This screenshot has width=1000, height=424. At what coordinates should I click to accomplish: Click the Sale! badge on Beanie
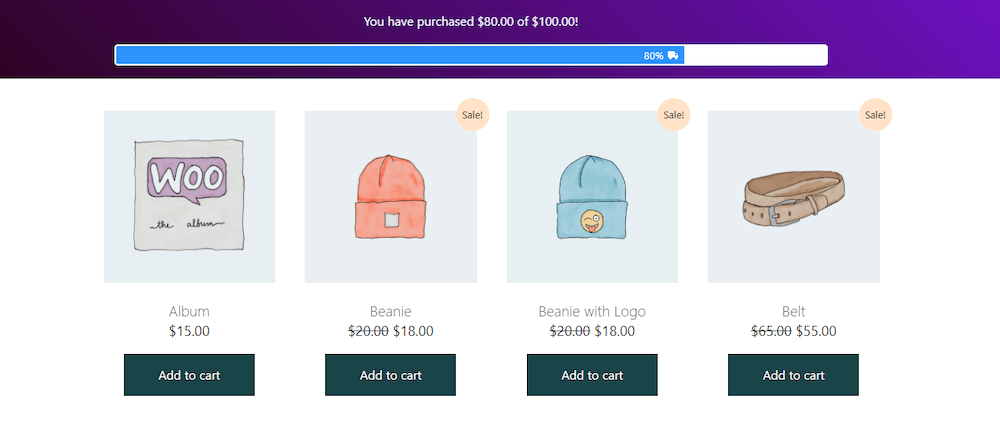(473, 115)
